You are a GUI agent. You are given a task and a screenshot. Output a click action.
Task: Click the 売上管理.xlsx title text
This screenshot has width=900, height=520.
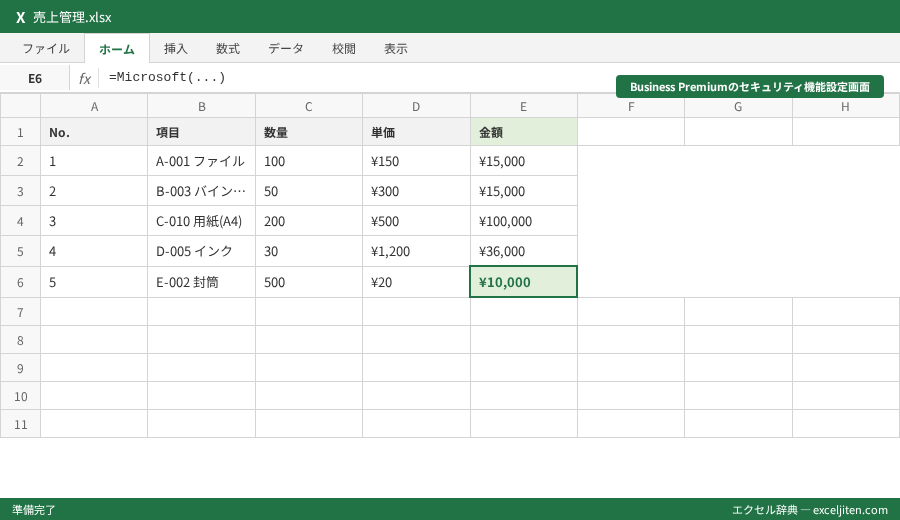72,17
